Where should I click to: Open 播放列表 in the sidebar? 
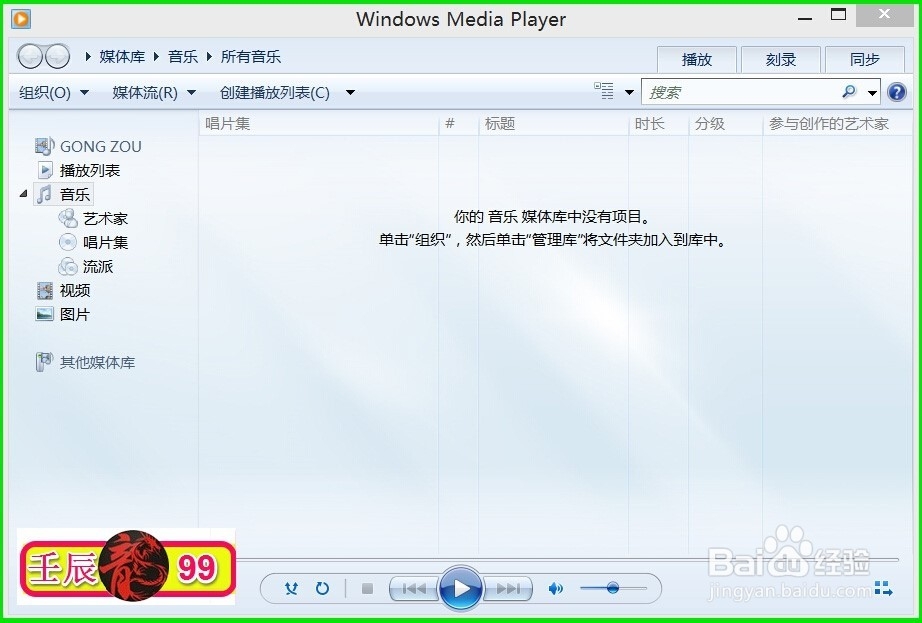coord(79,170)
